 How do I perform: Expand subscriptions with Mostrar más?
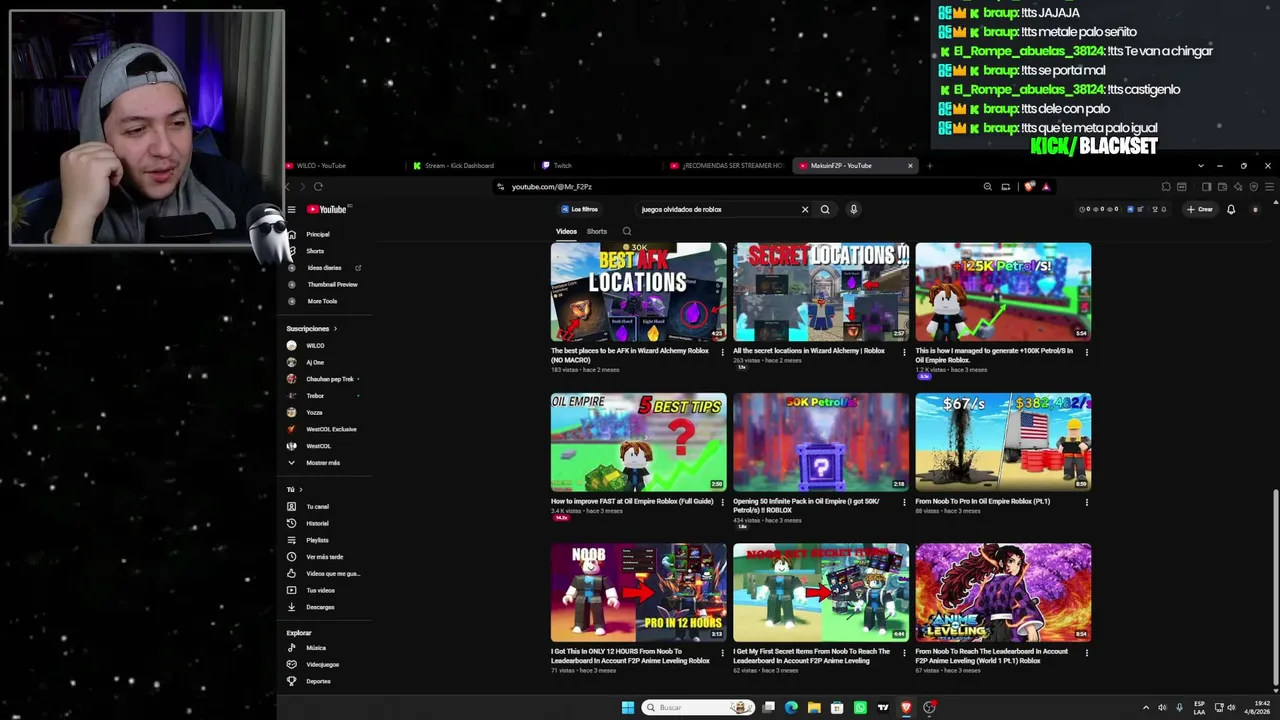click(322, 463)
